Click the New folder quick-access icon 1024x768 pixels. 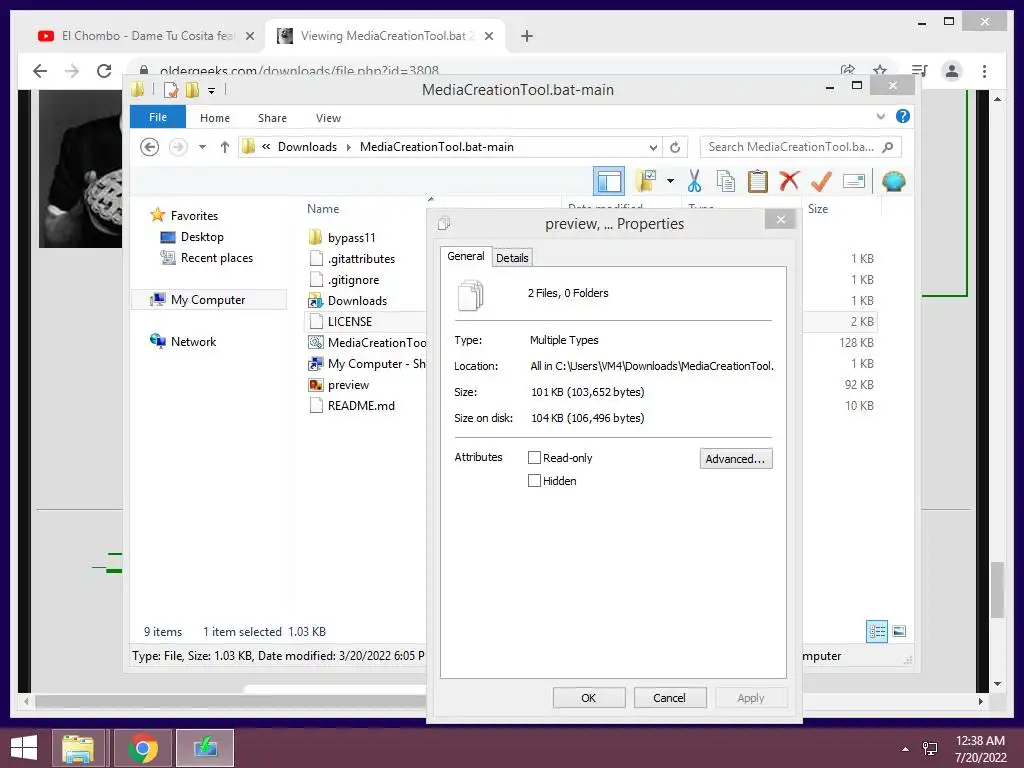point(192,89)
